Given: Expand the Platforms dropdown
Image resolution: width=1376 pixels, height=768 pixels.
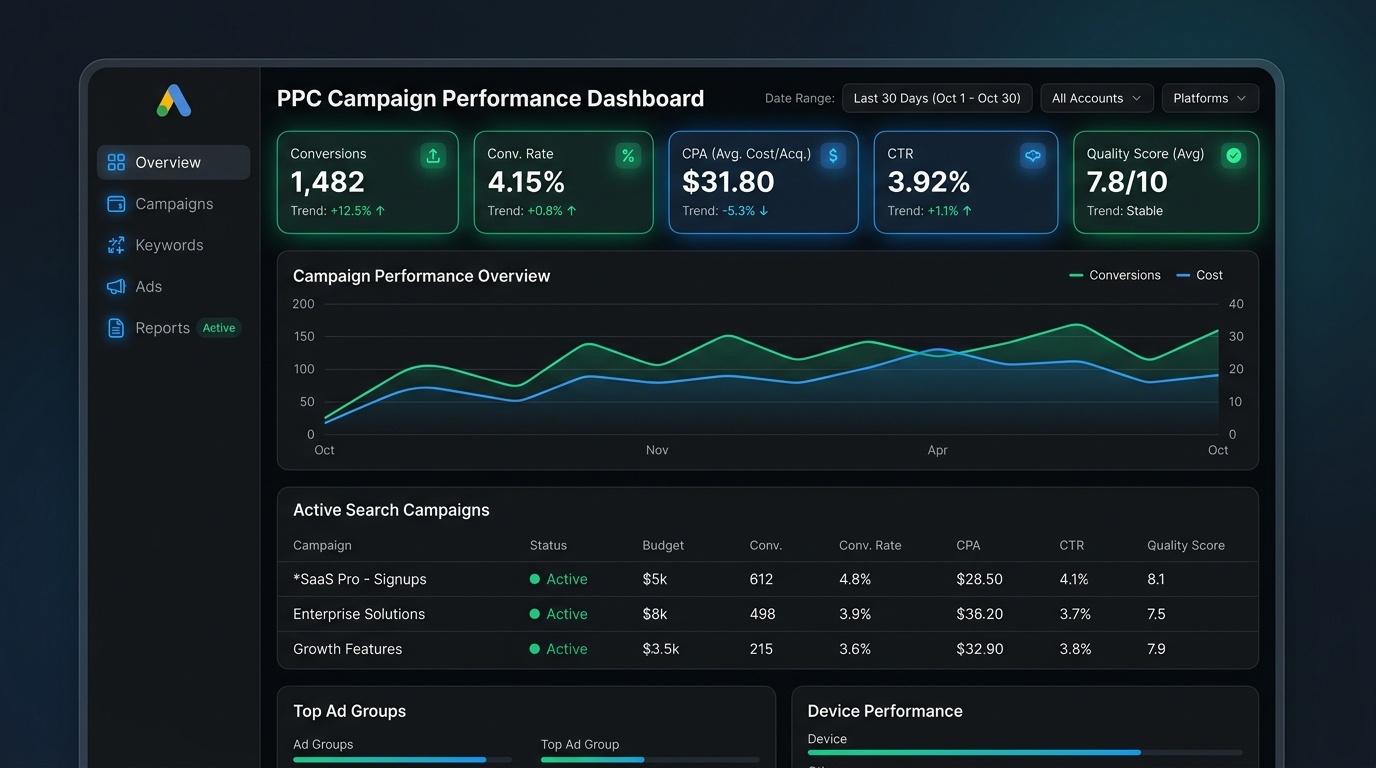Looking at the screenshot, I should coord(1210,98).
